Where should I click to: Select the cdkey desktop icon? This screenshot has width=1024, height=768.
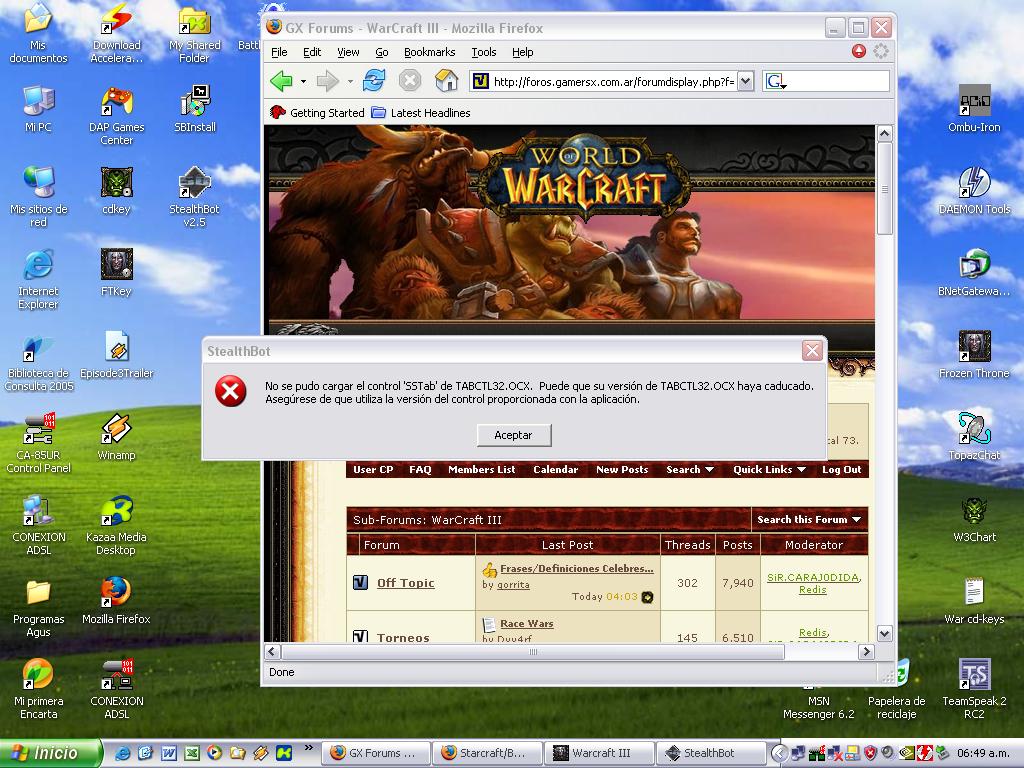coord(116,191)
